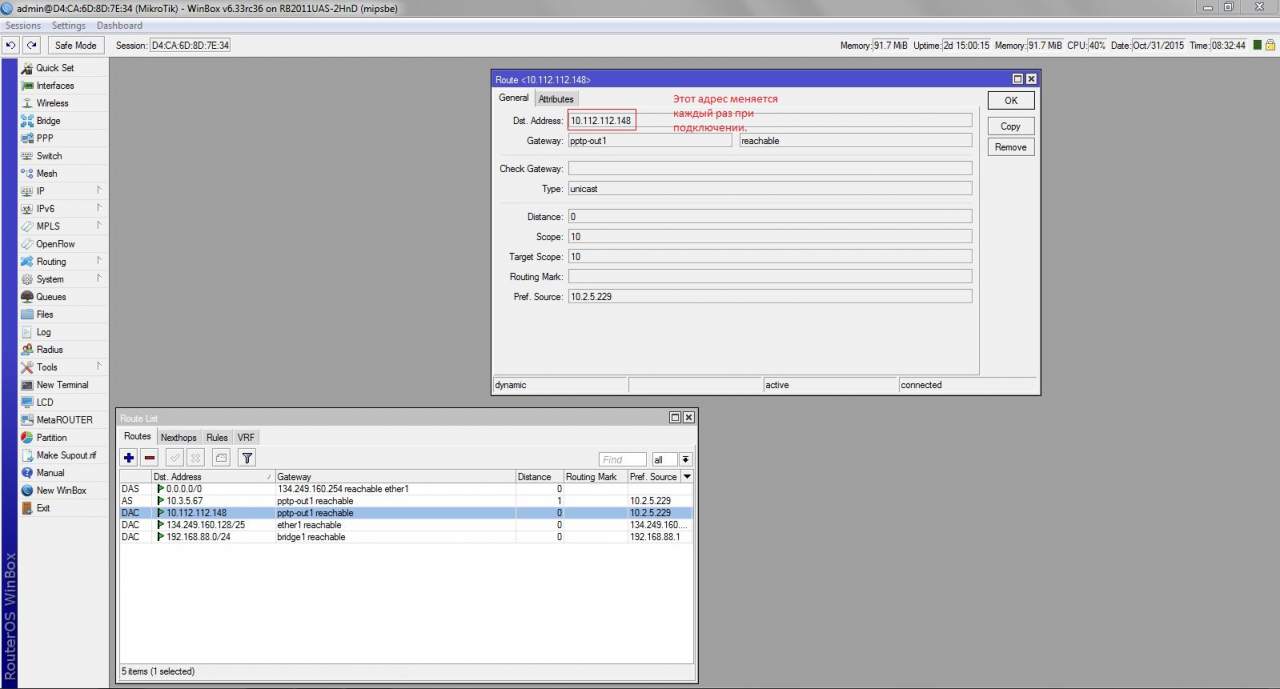Open the Wireless sidebar item
This screenshot has width=1280, height=689.
[x=53, y=103]
